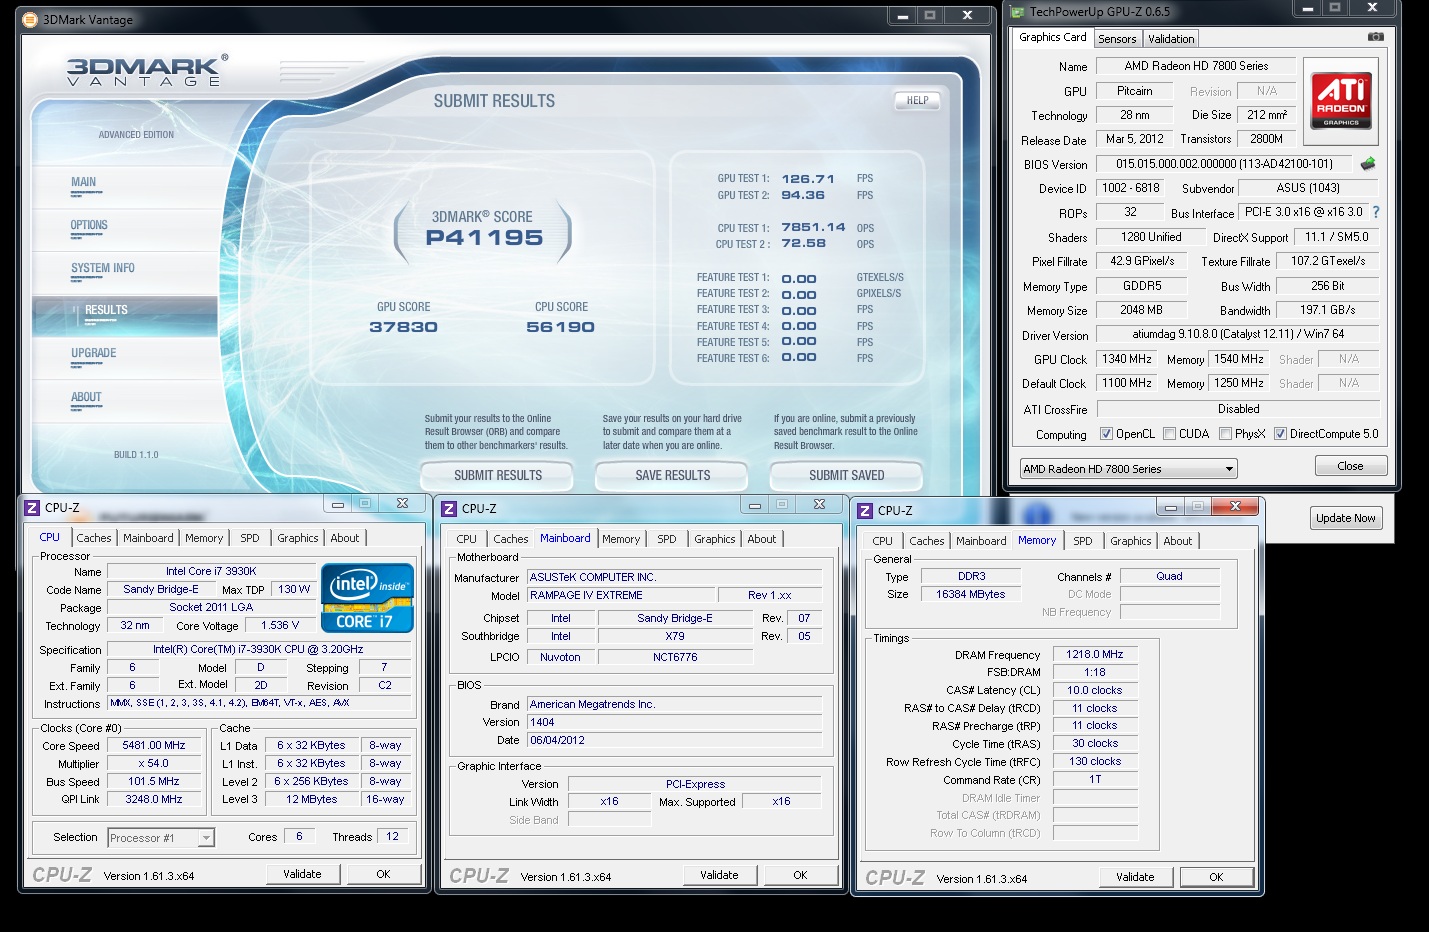Toggle the CUDA checkbox

coord(1169,434)
